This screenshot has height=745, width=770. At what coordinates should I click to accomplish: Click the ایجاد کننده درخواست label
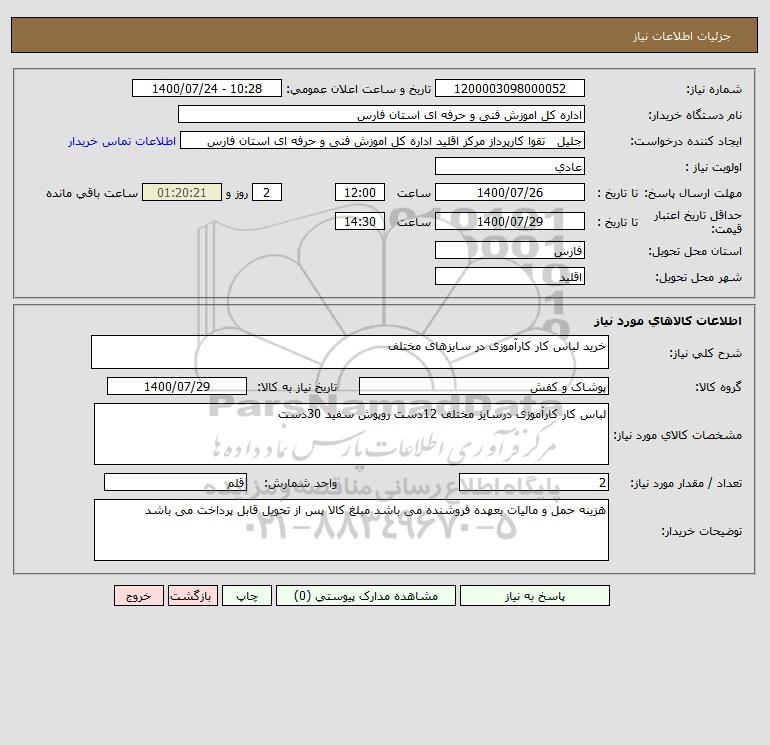click(x=686, y=141)
